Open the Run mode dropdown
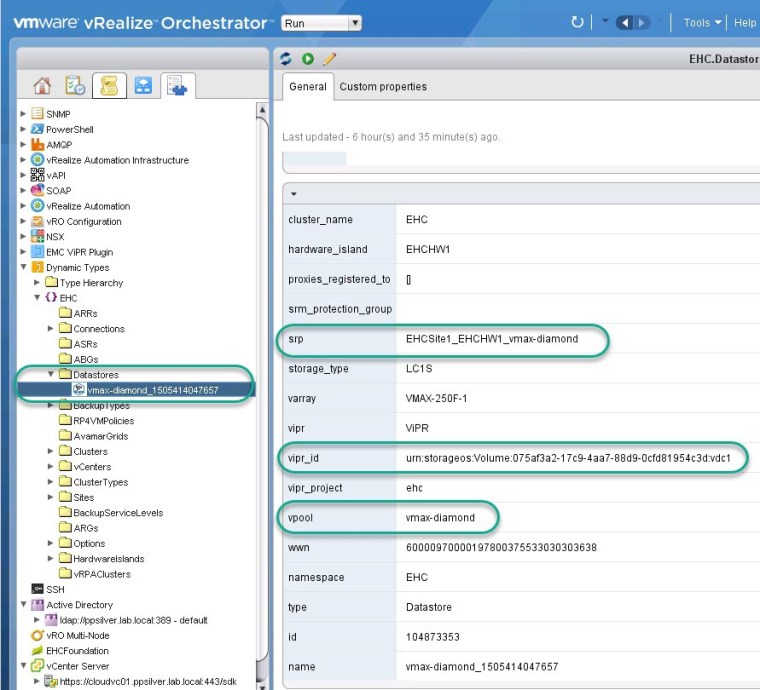This screenshot has width=760, height=690. [321, 22]
